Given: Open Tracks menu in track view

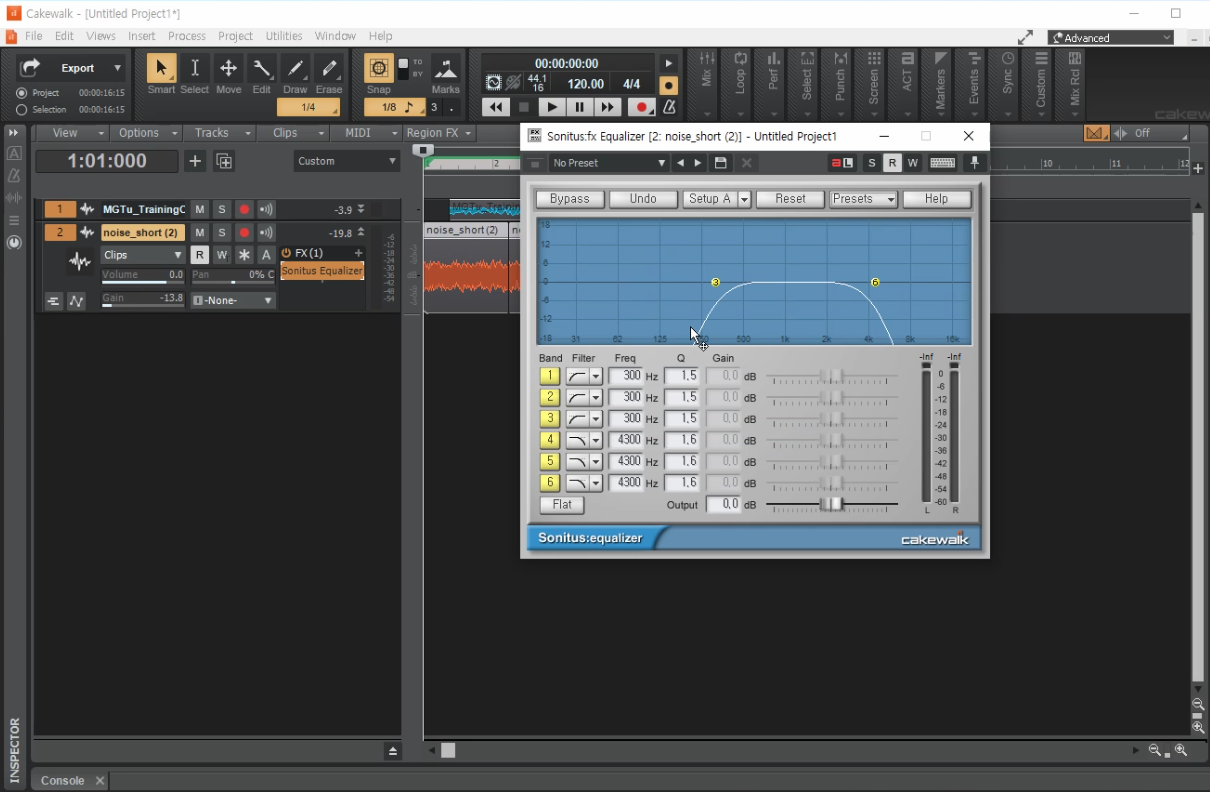Looking at the screenshot, I should click(x=219, y=133).
